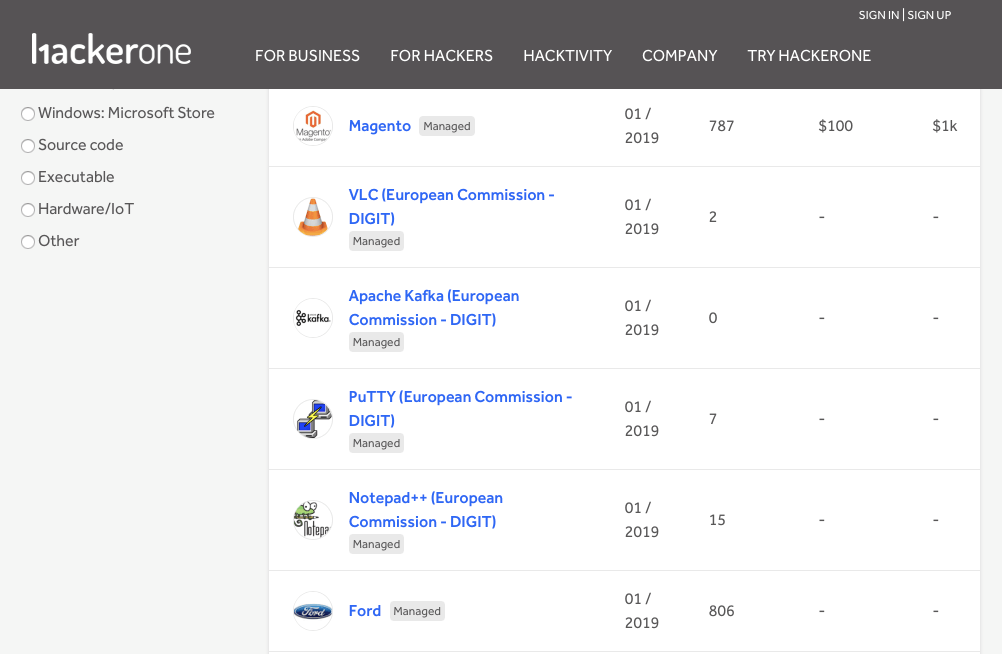Pick the Other asset type option
This screenshot has height=654, width=1002.
[x=28, y=242]
